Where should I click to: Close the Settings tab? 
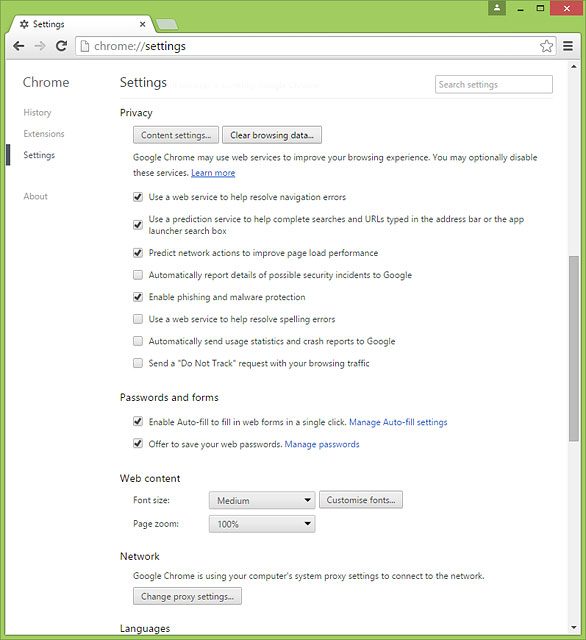(x=142, y=24)
